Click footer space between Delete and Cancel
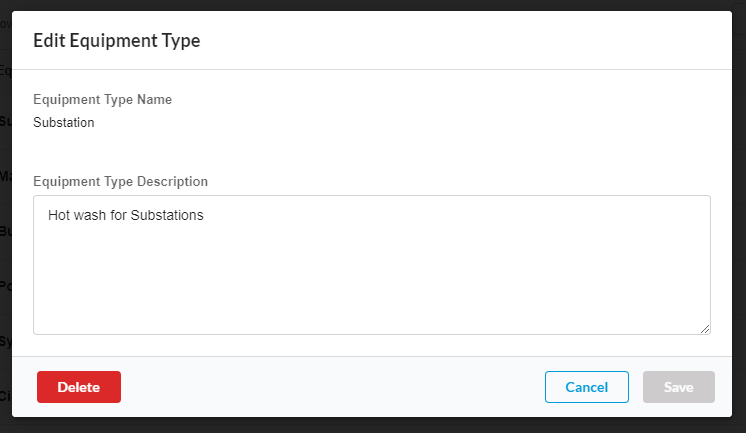The image size is (746, 433). pyautogui.click(x=330, y=387)
